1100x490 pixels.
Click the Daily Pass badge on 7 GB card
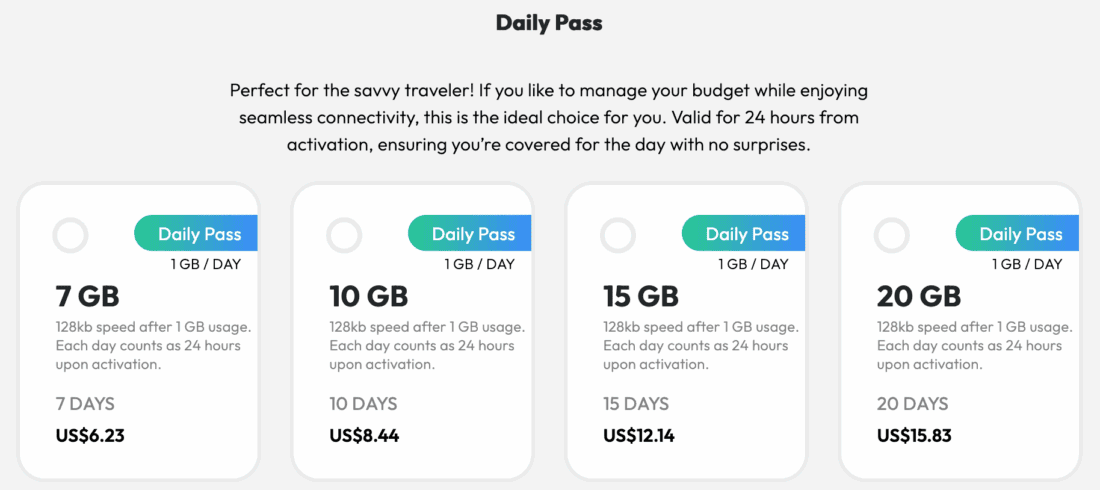click(197, 234)
